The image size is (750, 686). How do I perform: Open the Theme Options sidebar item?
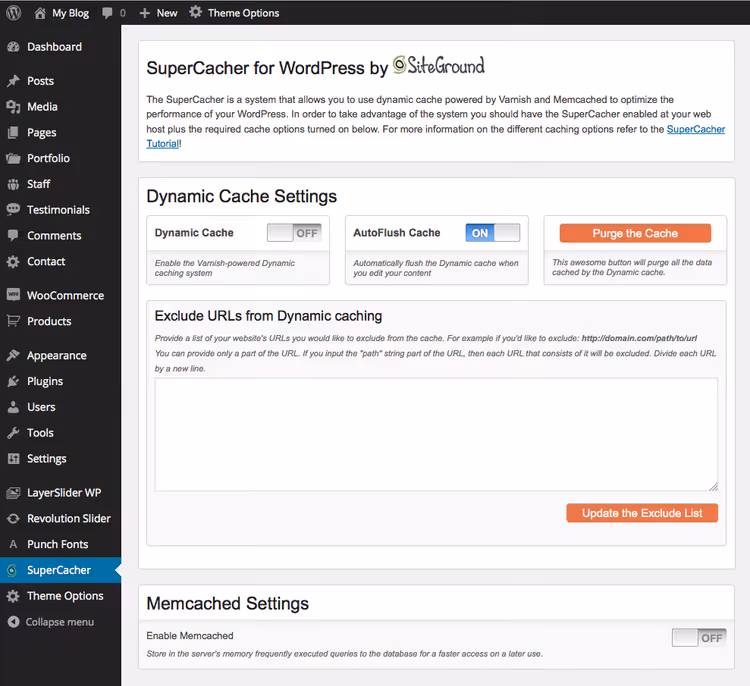click(x=60, y=596)
